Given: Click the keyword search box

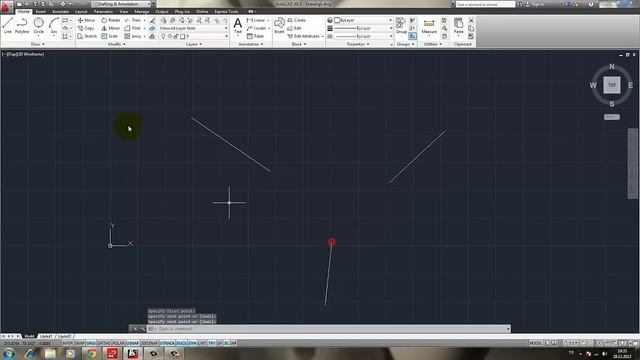Looking at the screenshot, I should (485, 4).
